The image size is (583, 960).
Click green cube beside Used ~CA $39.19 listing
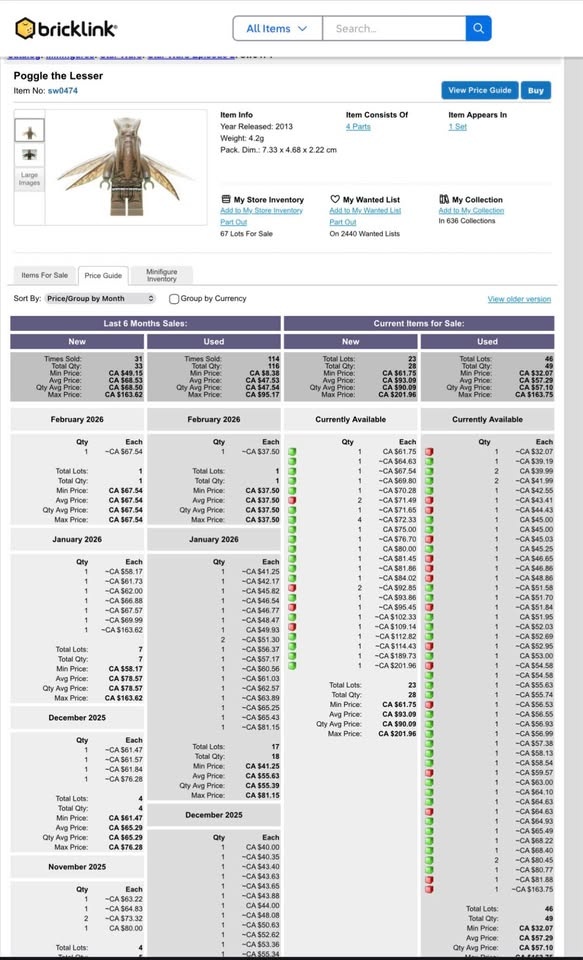pyautogui.click(x=429, y=462)
